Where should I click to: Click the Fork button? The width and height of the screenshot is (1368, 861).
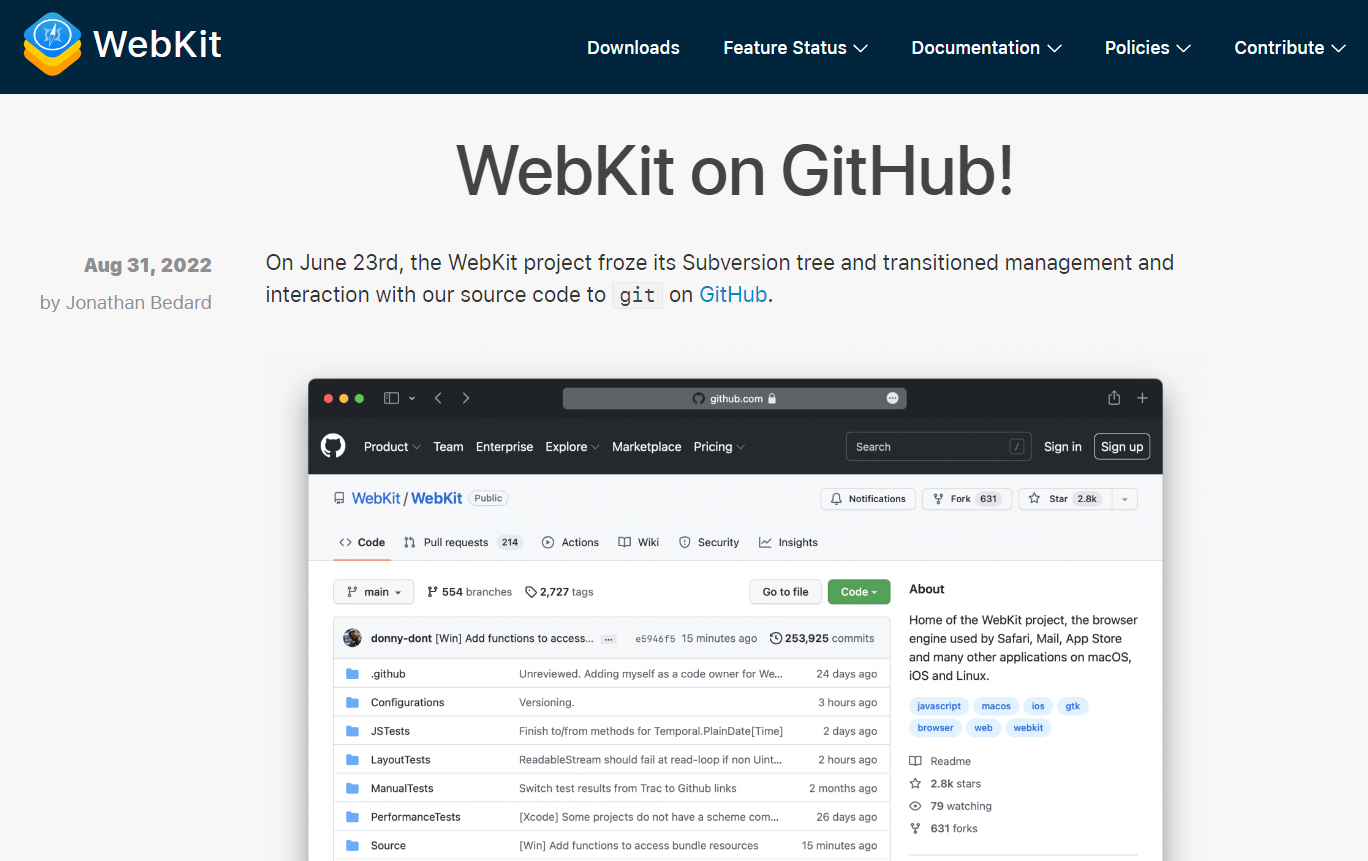pyautogui.click(x=967, y=499)
